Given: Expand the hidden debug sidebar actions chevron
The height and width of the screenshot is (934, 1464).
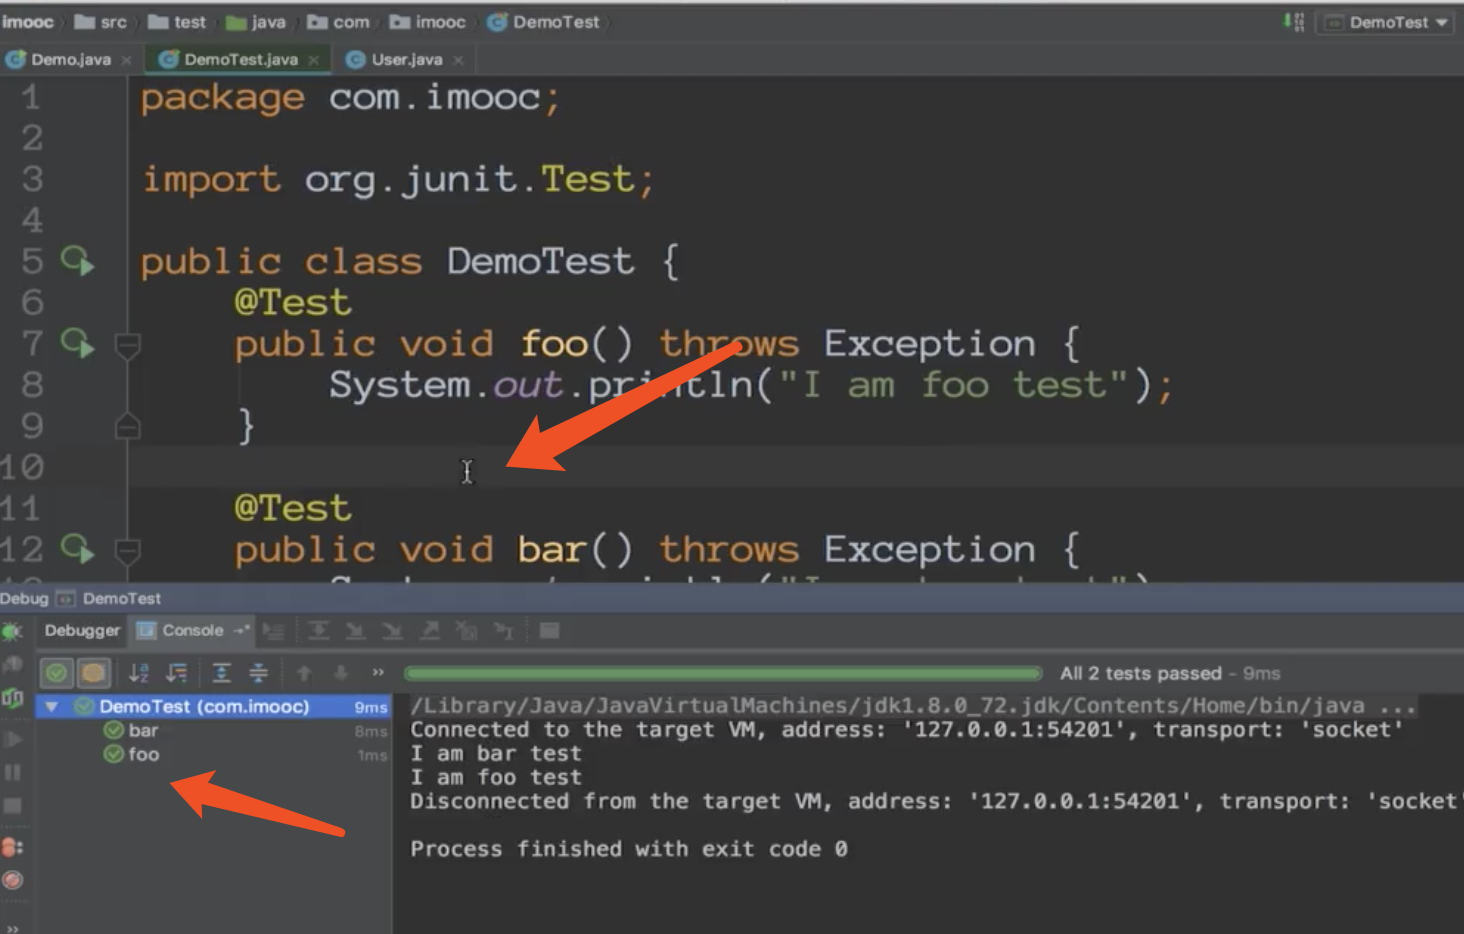Looking at the screenshot, I should [13, 927].
